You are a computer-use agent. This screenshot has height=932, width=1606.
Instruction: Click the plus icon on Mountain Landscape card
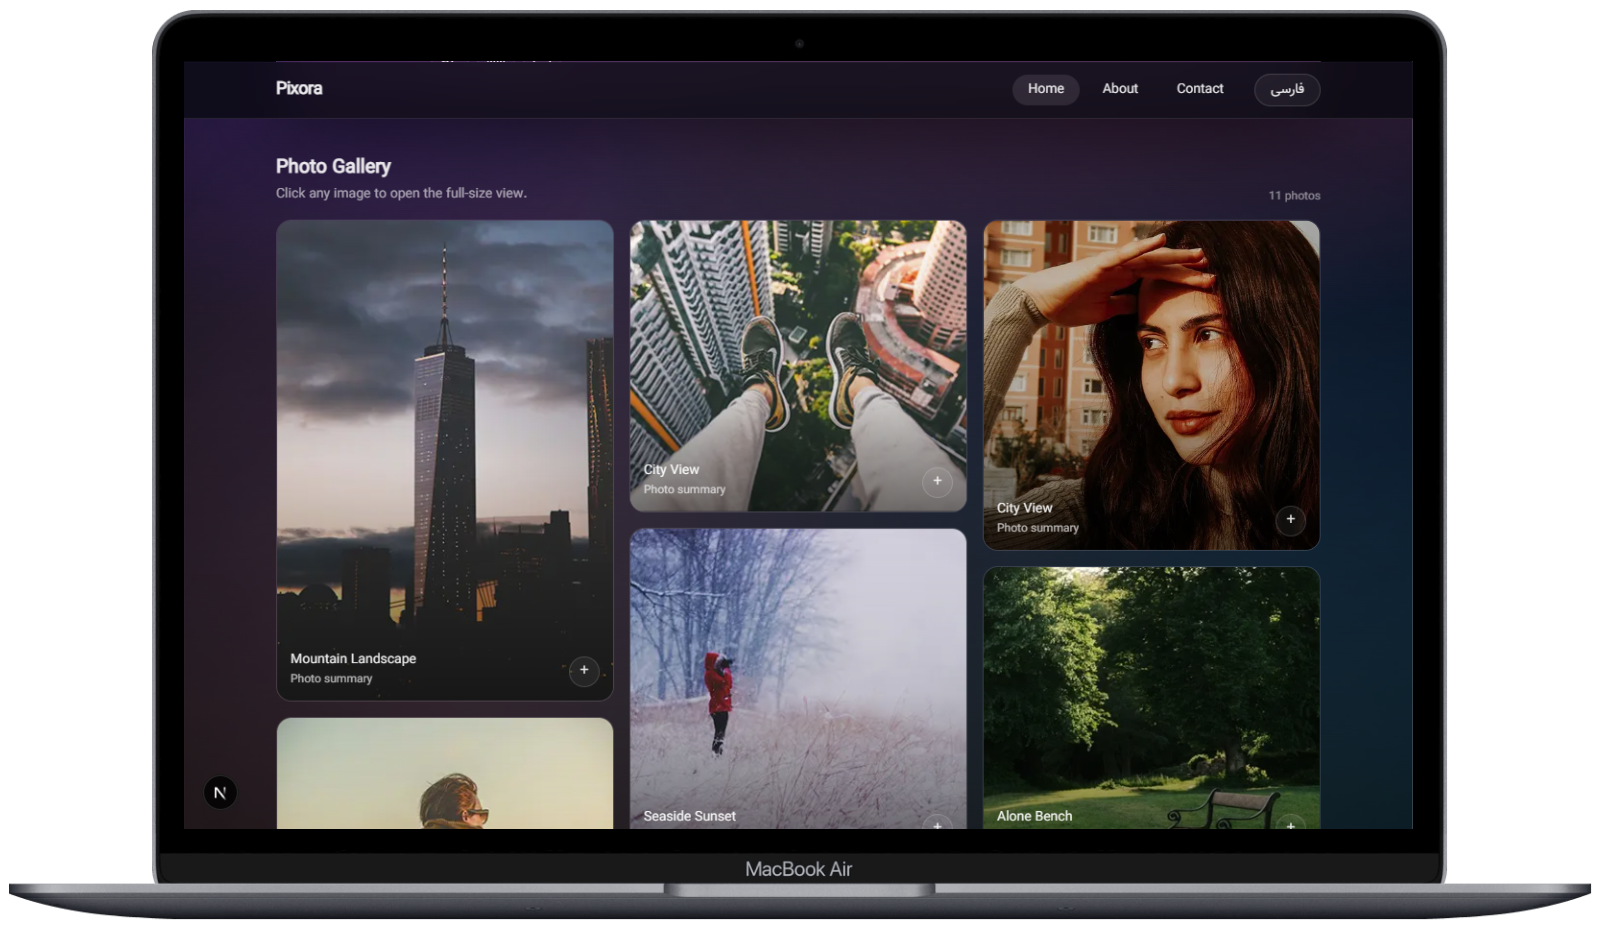584,670
